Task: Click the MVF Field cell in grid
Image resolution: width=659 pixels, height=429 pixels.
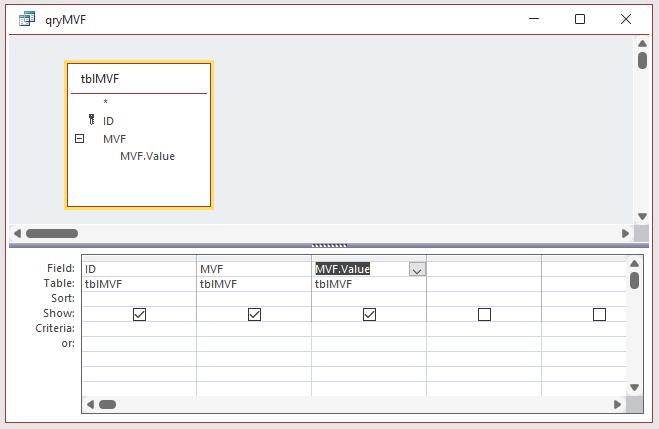Action: click(x=254, y=269)
